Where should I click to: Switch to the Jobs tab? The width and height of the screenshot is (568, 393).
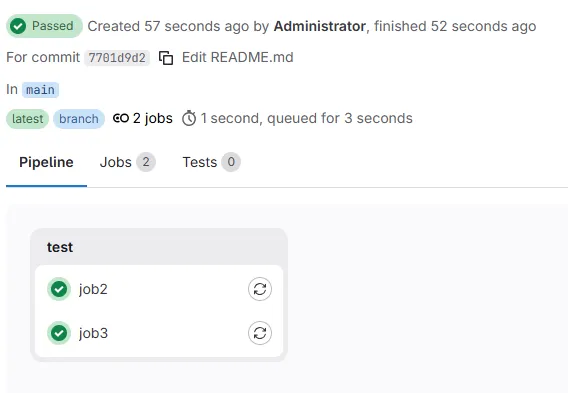click(x=128, y=162)
